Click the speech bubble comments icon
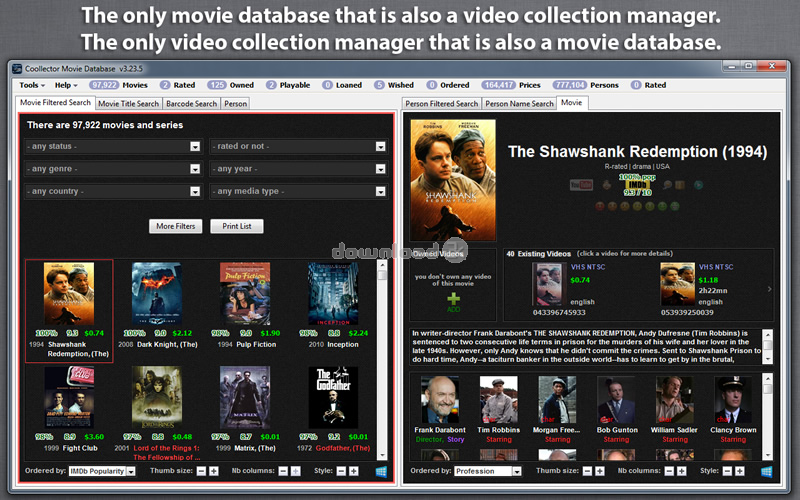This screenshot has width=800, height=500. click(667, 185)
